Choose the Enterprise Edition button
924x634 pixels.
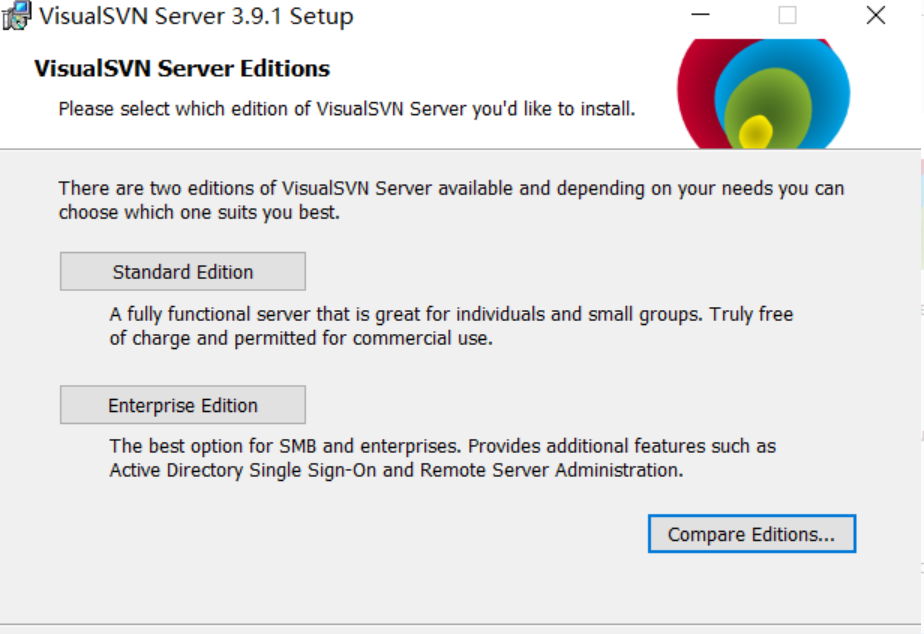pos(183,405)
